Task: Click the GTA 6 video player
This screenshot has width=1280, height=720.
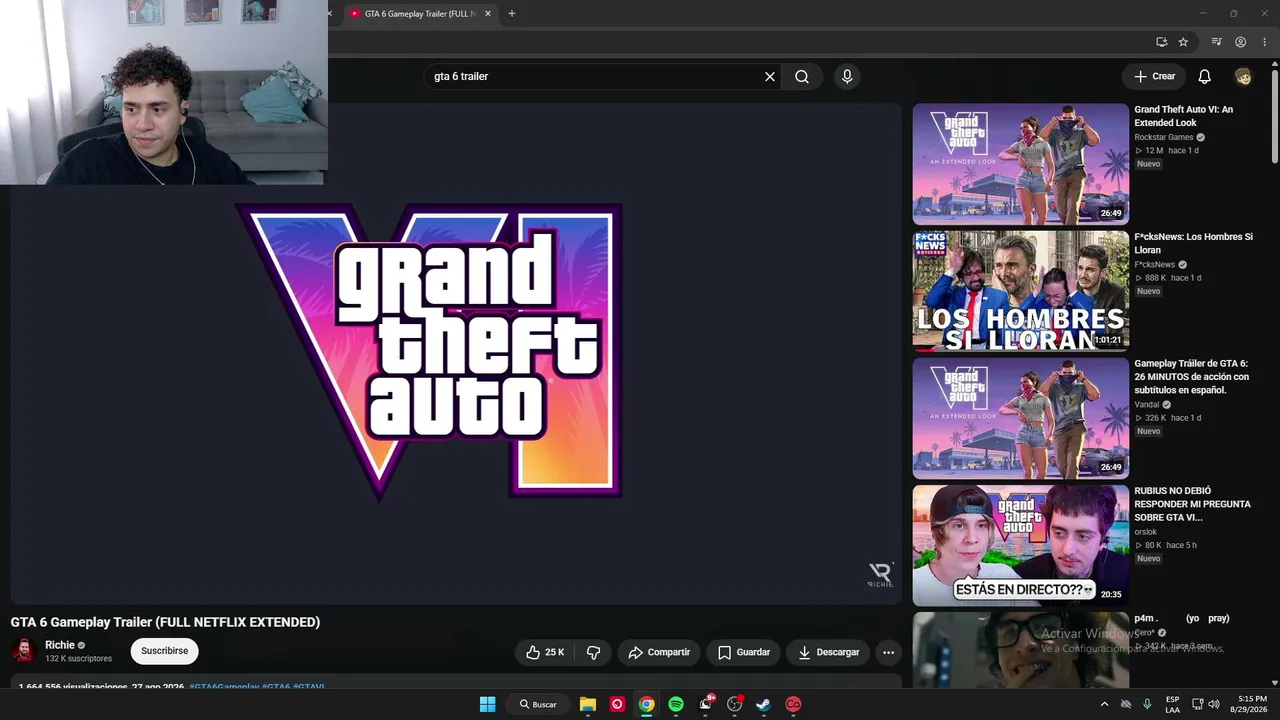Action: coord(456,353)
